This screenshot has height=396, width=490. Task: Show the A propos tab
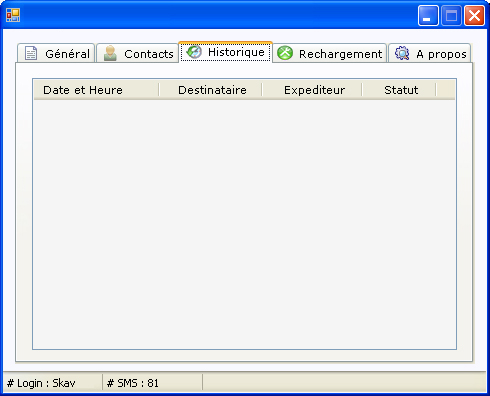(x=430, y=53)
